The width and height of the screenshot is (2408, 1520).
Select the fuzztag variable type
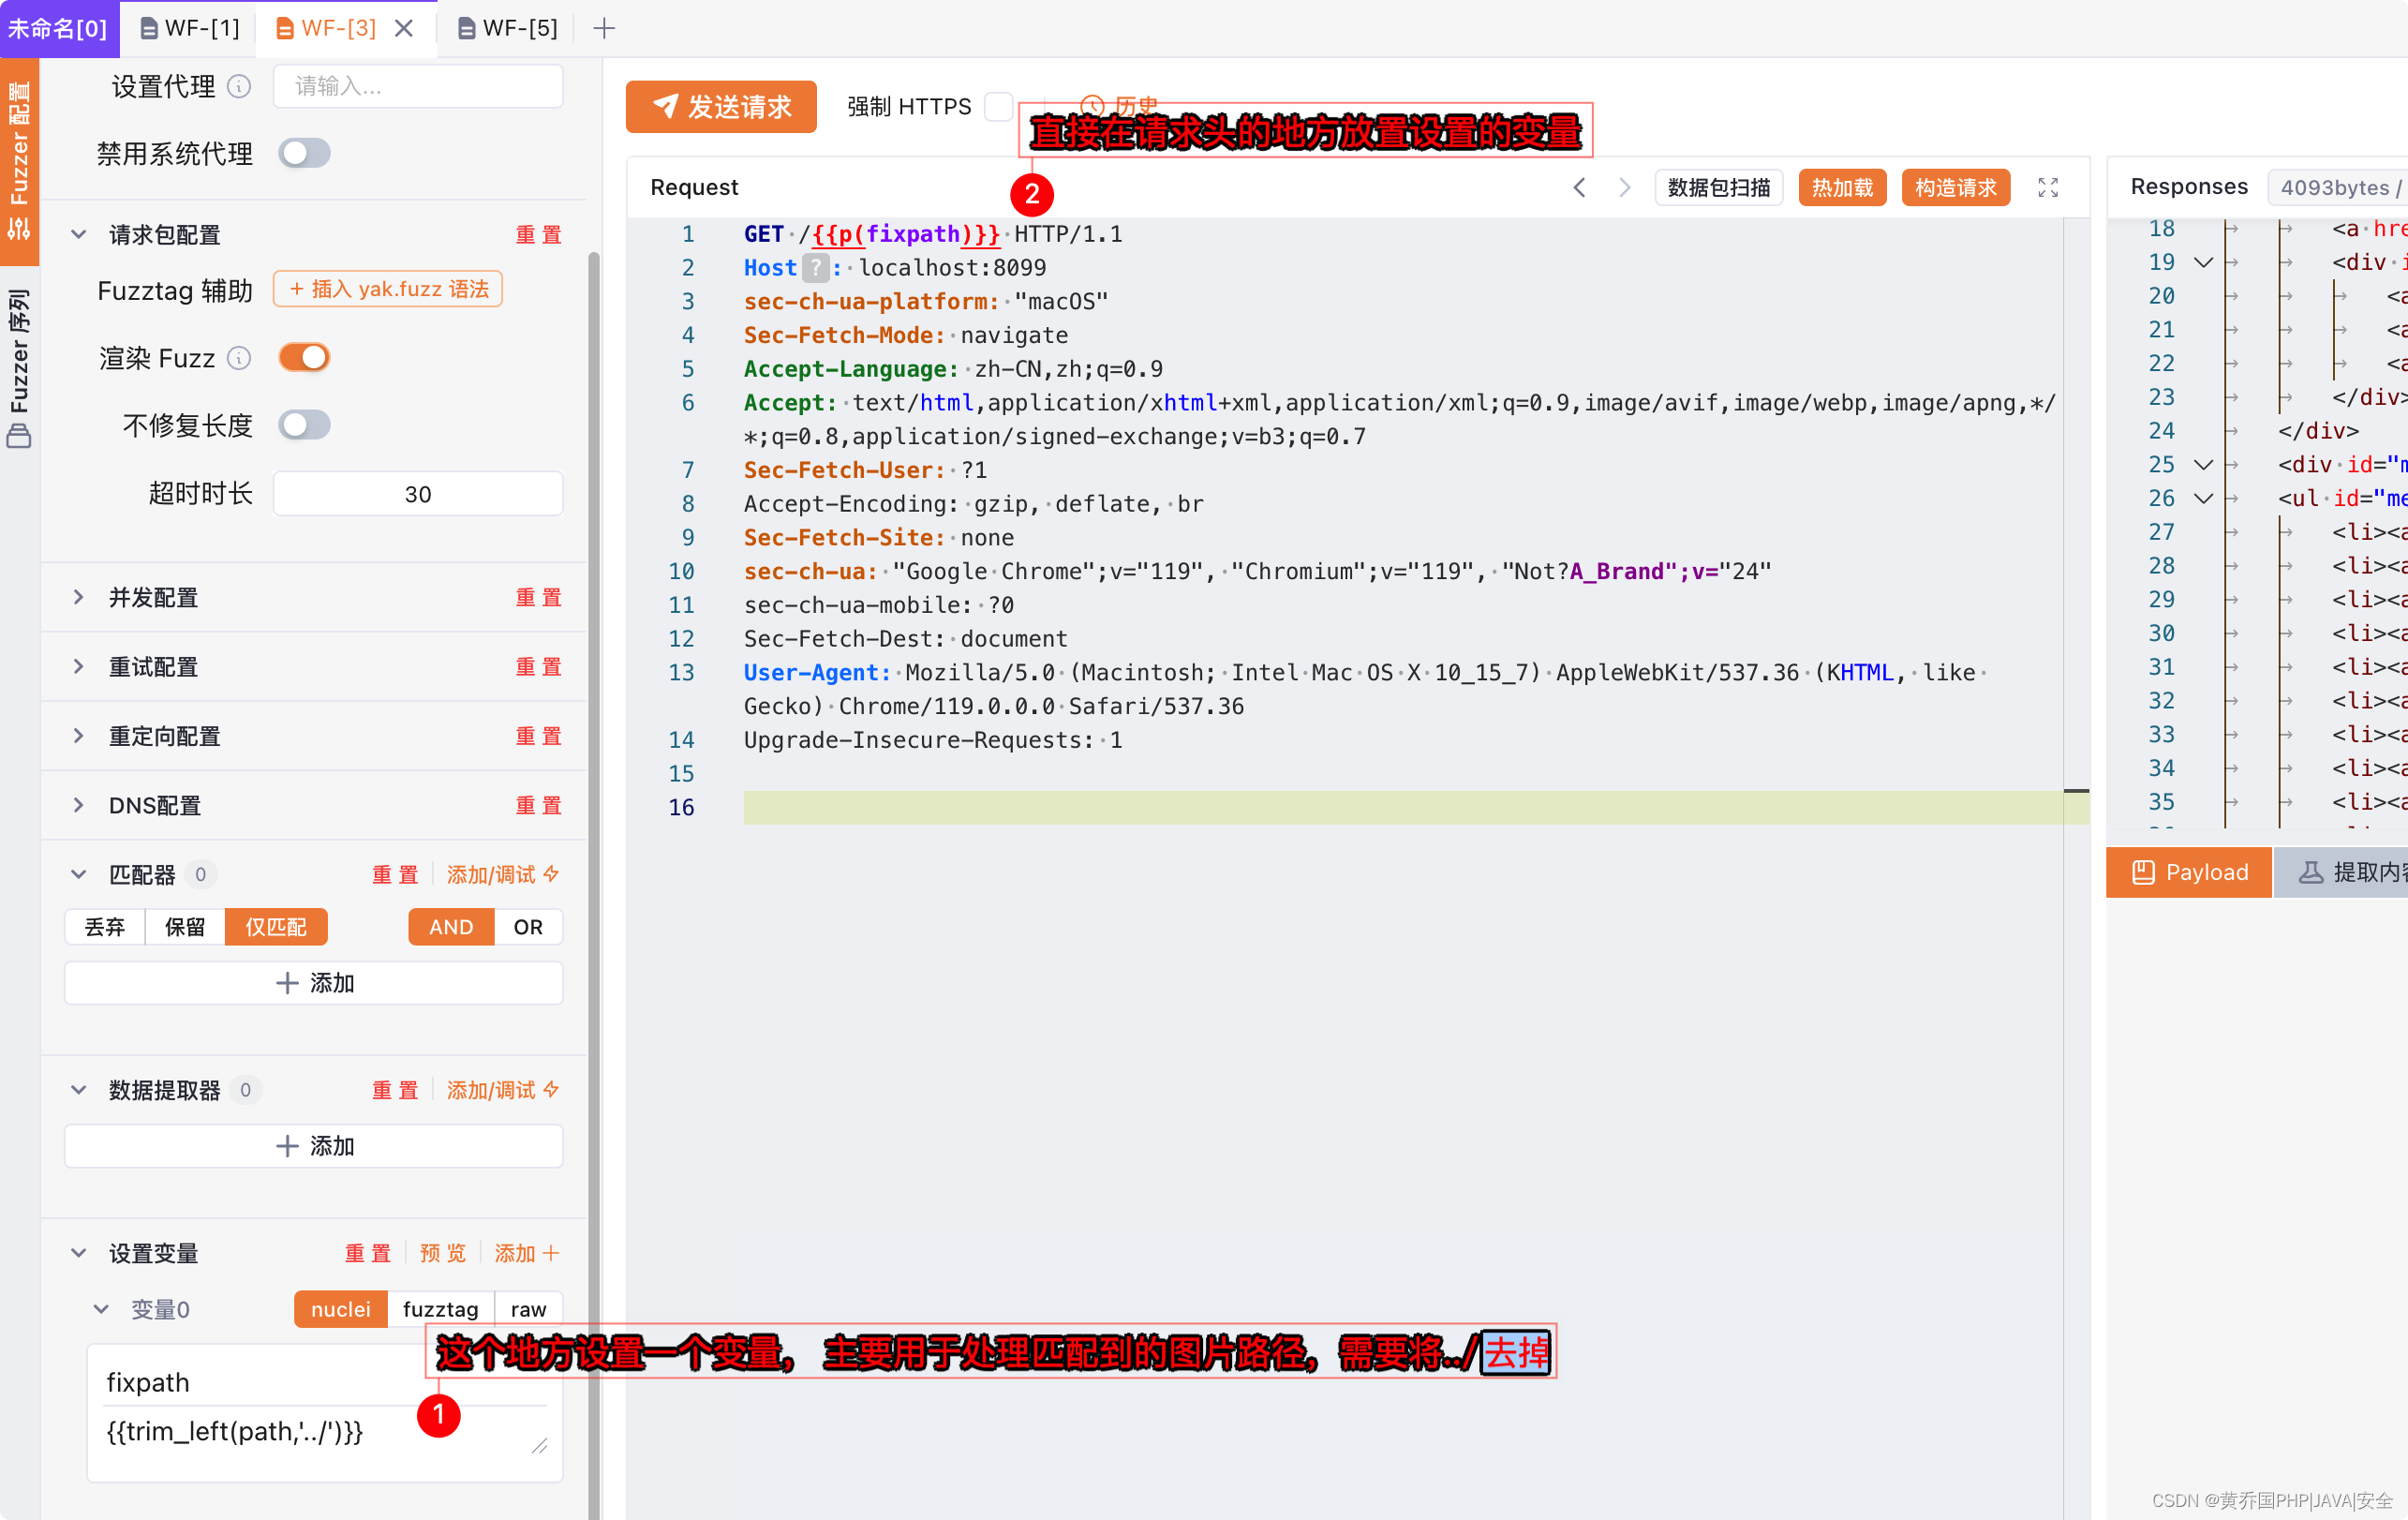(x=440, y=1309)
